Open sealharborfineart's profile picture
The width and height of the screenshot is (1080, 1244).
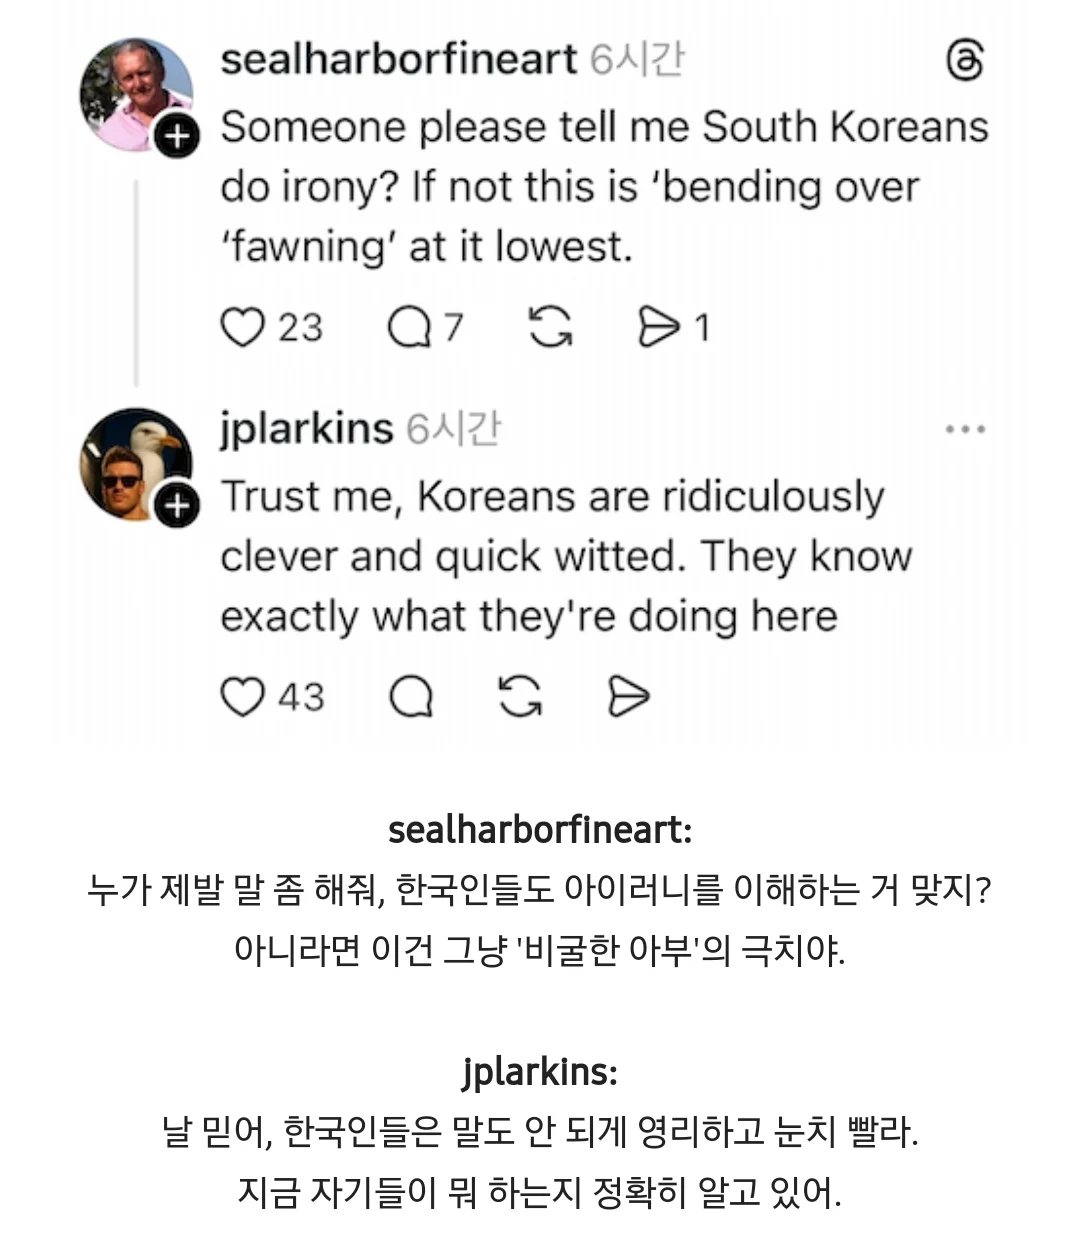click(134, 92)
